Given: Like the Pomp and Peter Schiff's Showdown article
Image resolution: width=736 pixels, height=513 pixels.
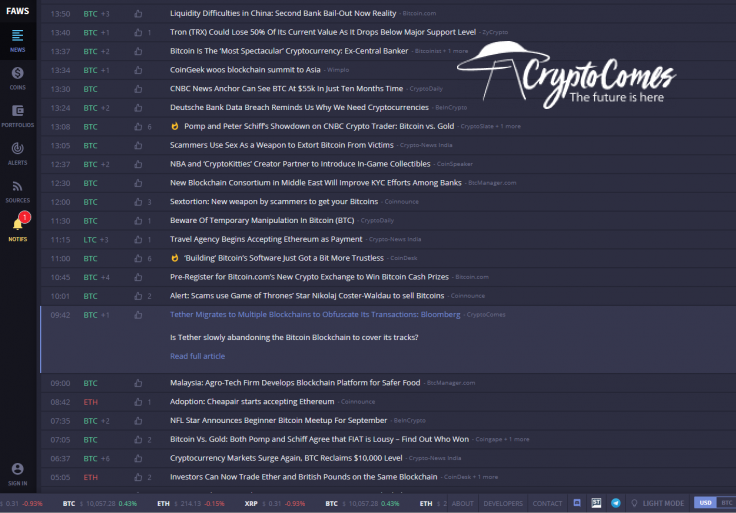Looking at the screenshot, I should pyautogui.click(x=138, y=126).
